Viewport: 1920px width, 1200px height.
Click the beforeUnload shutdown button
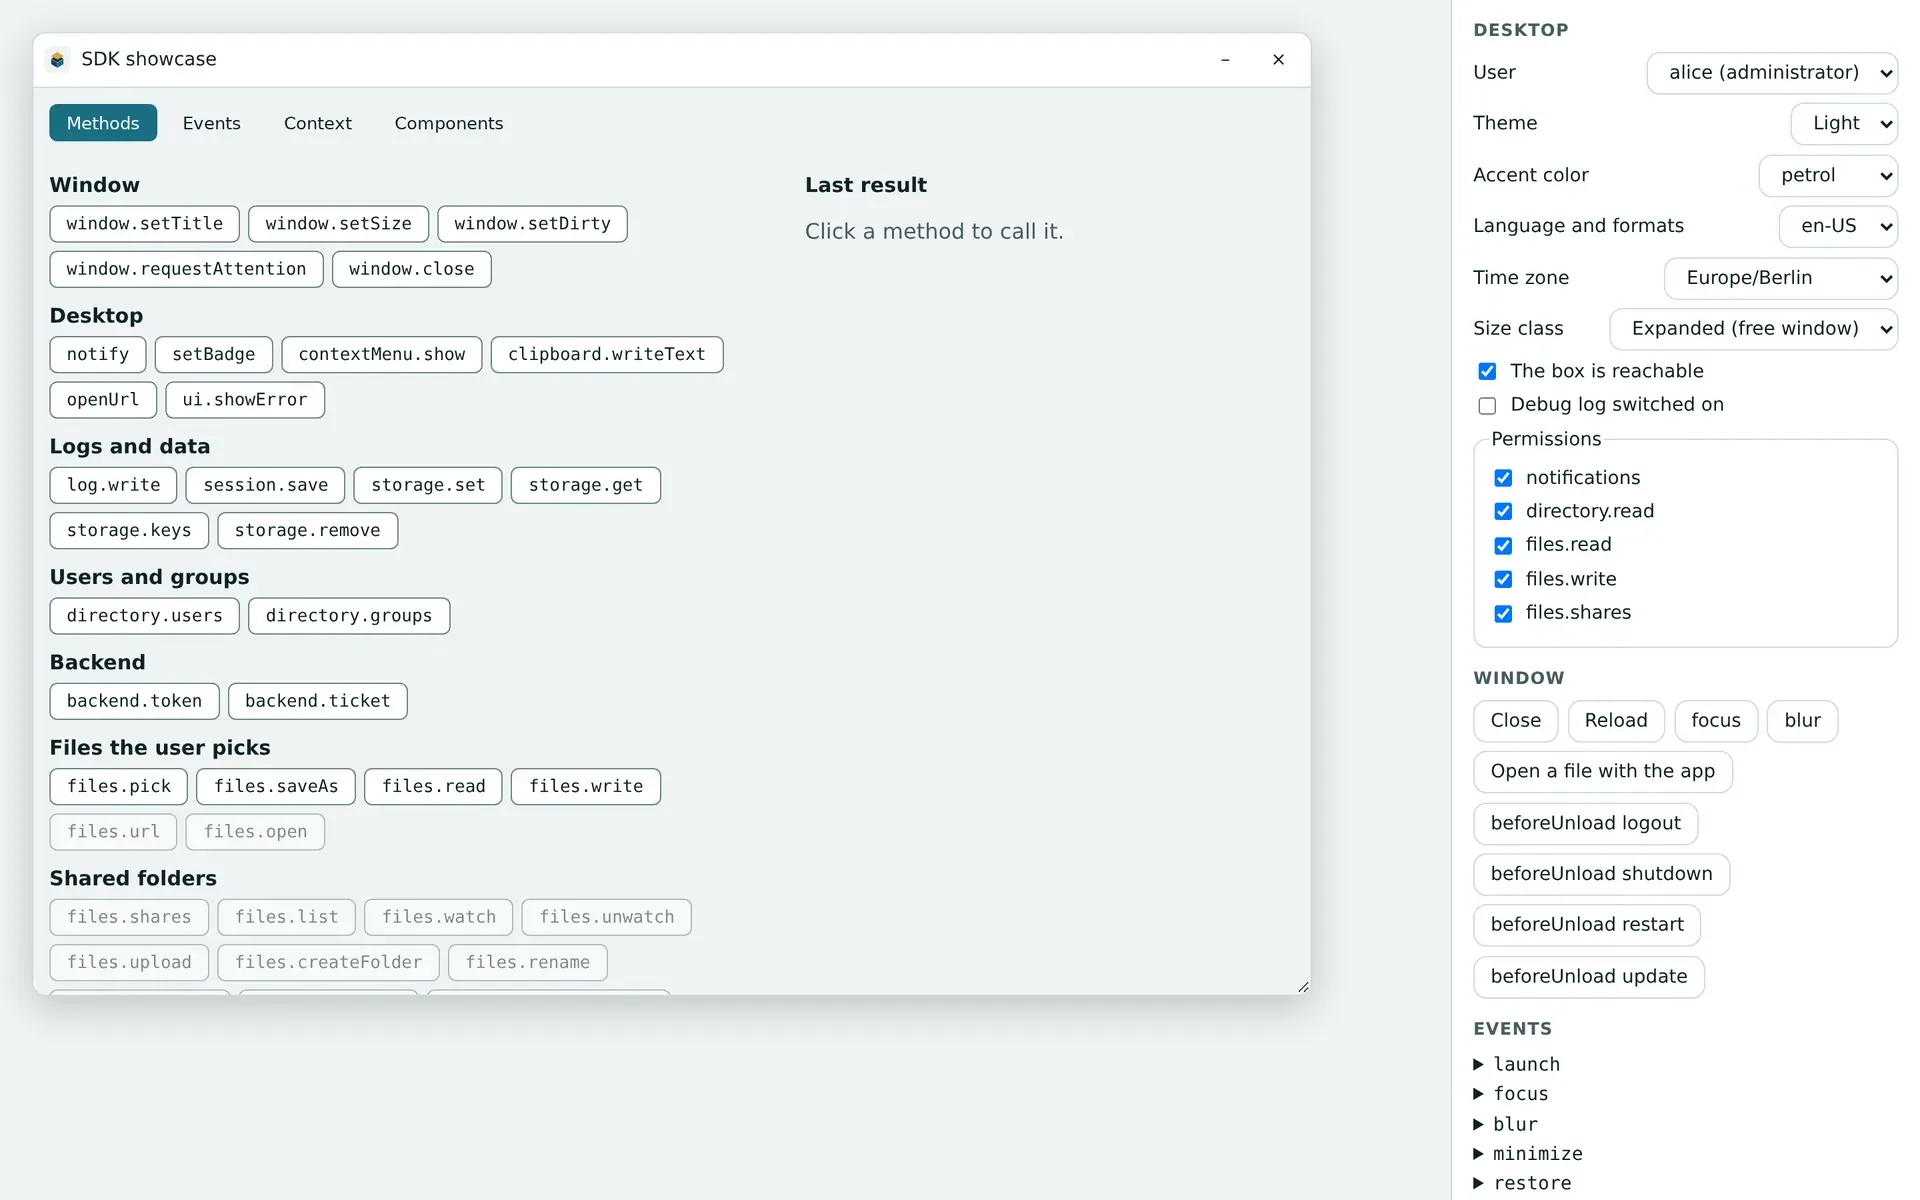coord(1602,875)
